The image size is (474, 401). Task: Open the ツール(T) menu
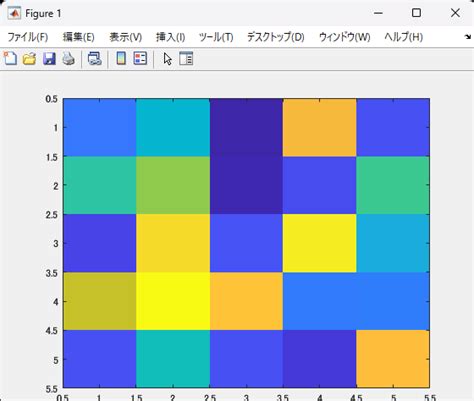pyautogui.click(x=216, y=37)
